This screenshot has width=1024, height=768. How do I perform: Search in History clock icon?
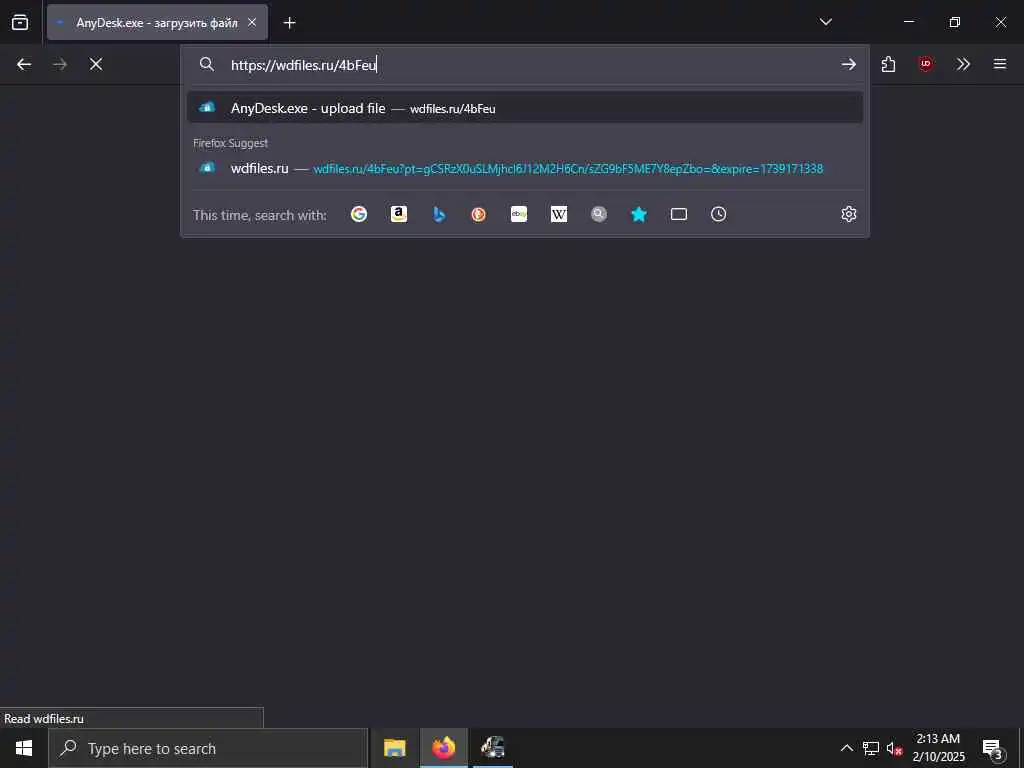718,214
